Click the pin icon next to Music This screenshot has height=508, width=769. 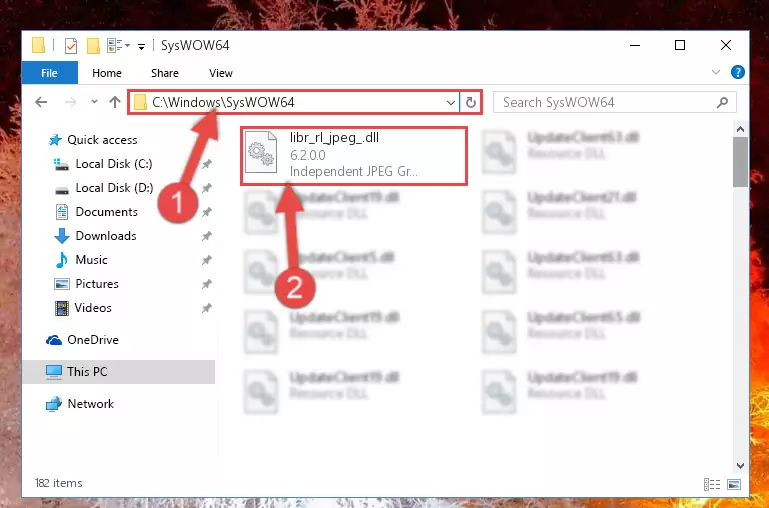206,260
